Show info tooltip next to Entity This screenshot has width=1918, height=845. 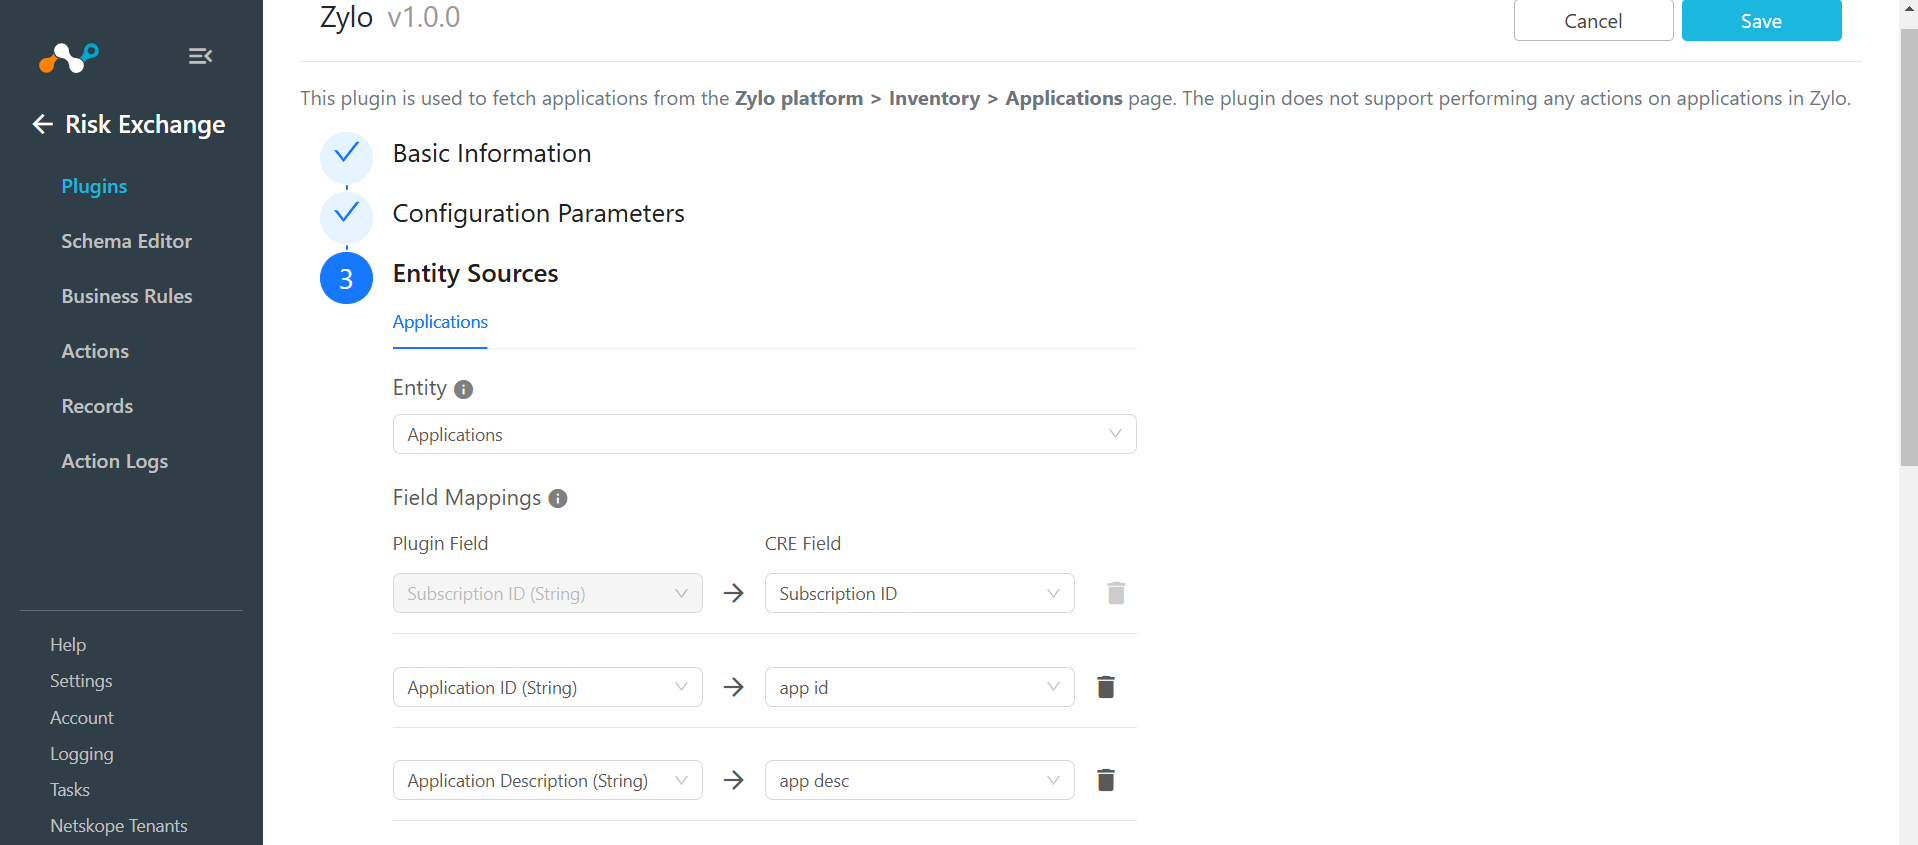[x=463, y=389]
